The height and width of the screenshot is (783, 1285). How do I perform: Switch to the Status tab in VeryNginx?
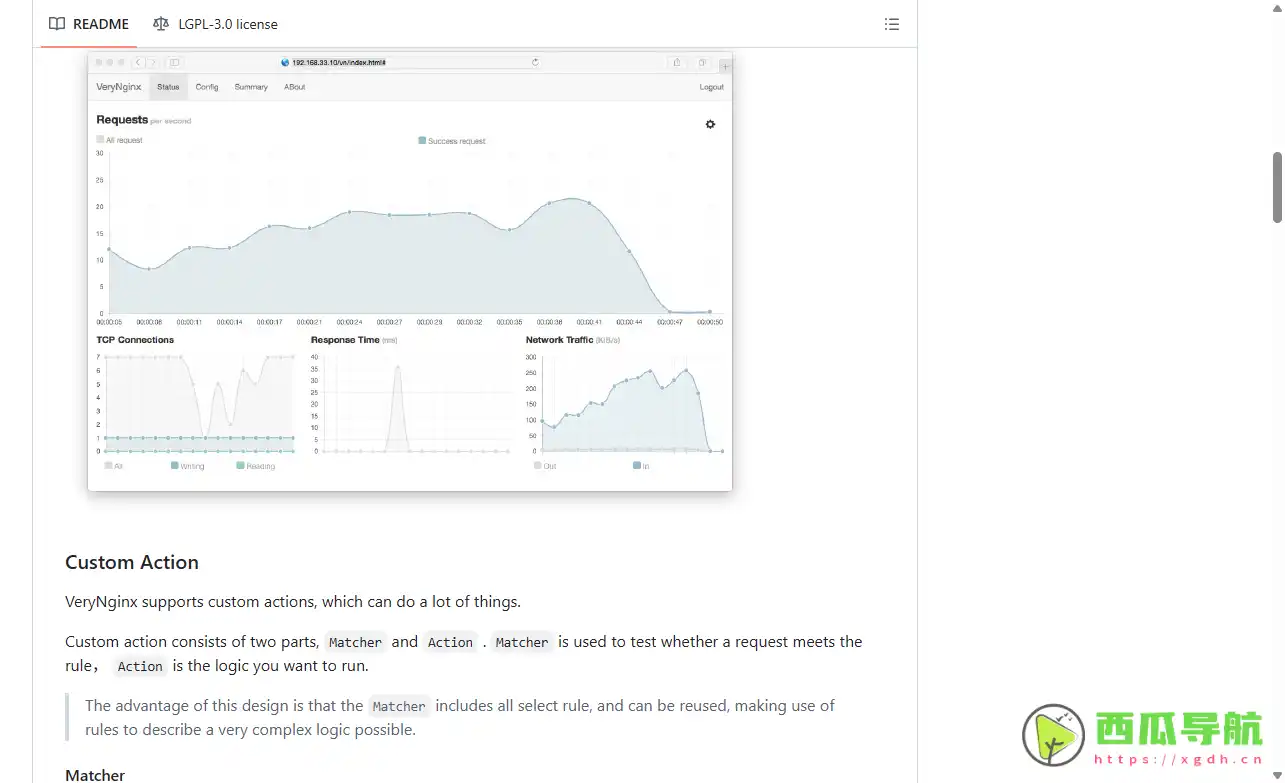coord(167,87)
